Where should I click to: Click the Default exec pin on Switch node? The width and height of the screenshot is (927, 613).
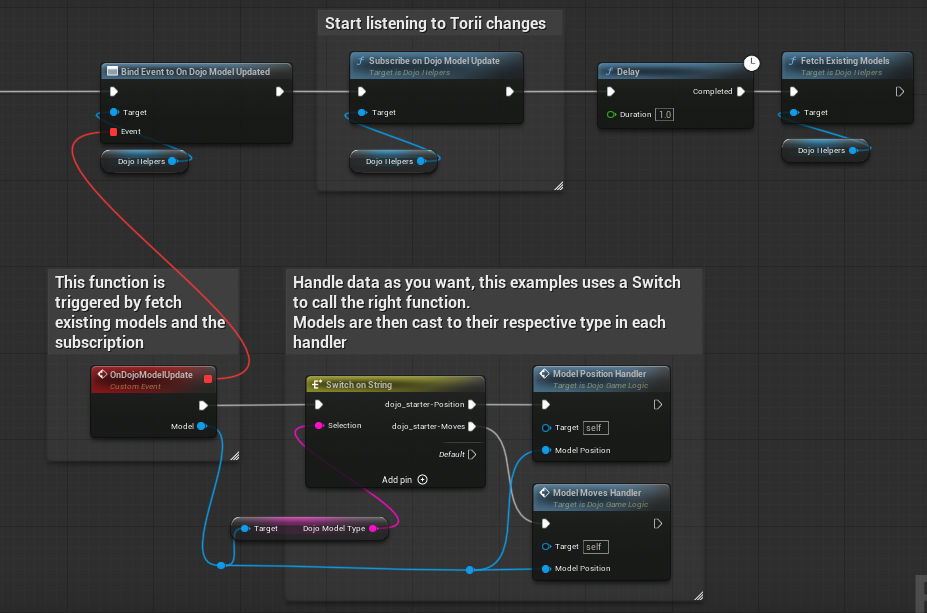[472, 454]
